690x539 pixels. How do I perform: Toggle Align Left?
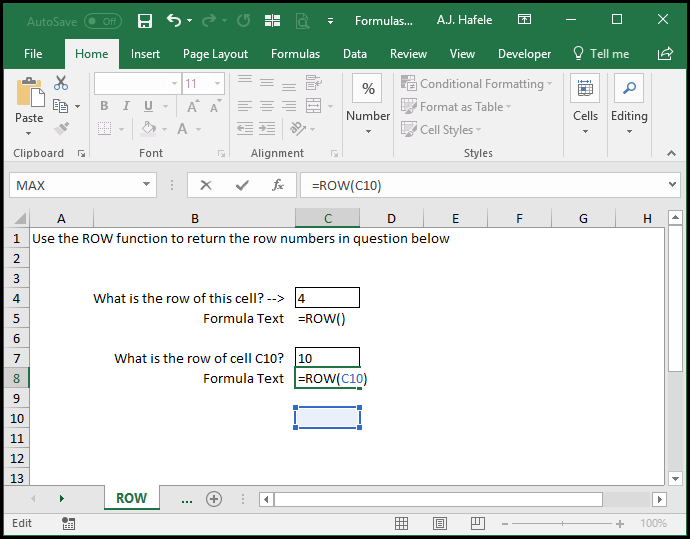click(245, 106)
